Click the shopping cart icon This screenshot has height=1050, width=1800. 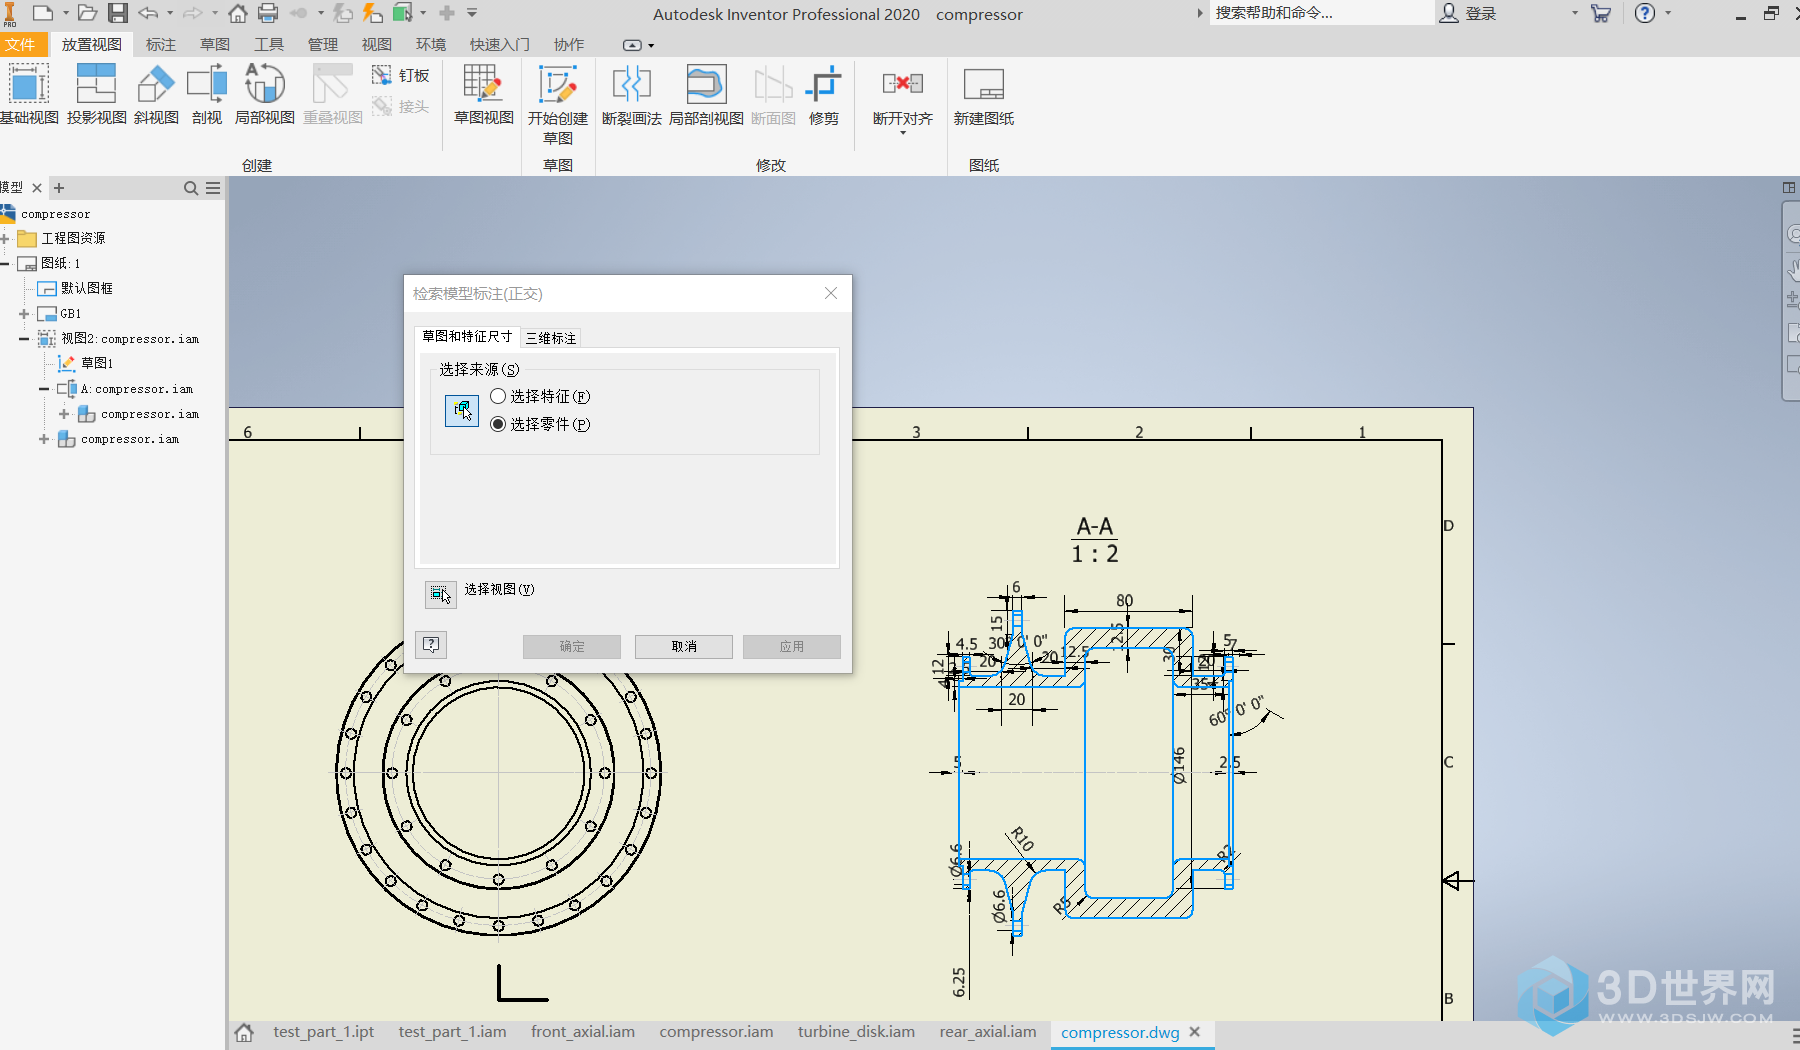pyautogui.click(x=1601, y=13)
